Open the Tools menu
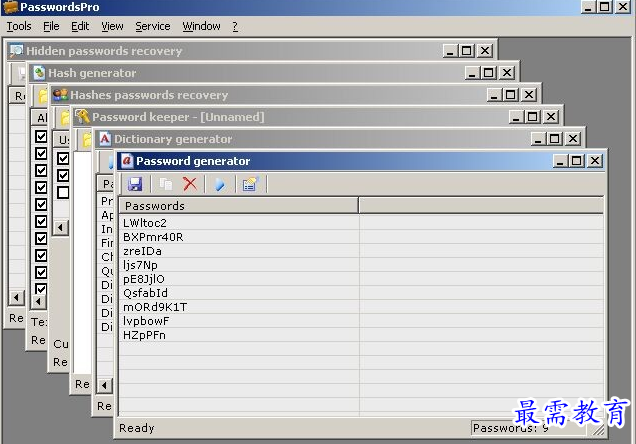The width and height of the screenshot is (636, 444). 19,26
